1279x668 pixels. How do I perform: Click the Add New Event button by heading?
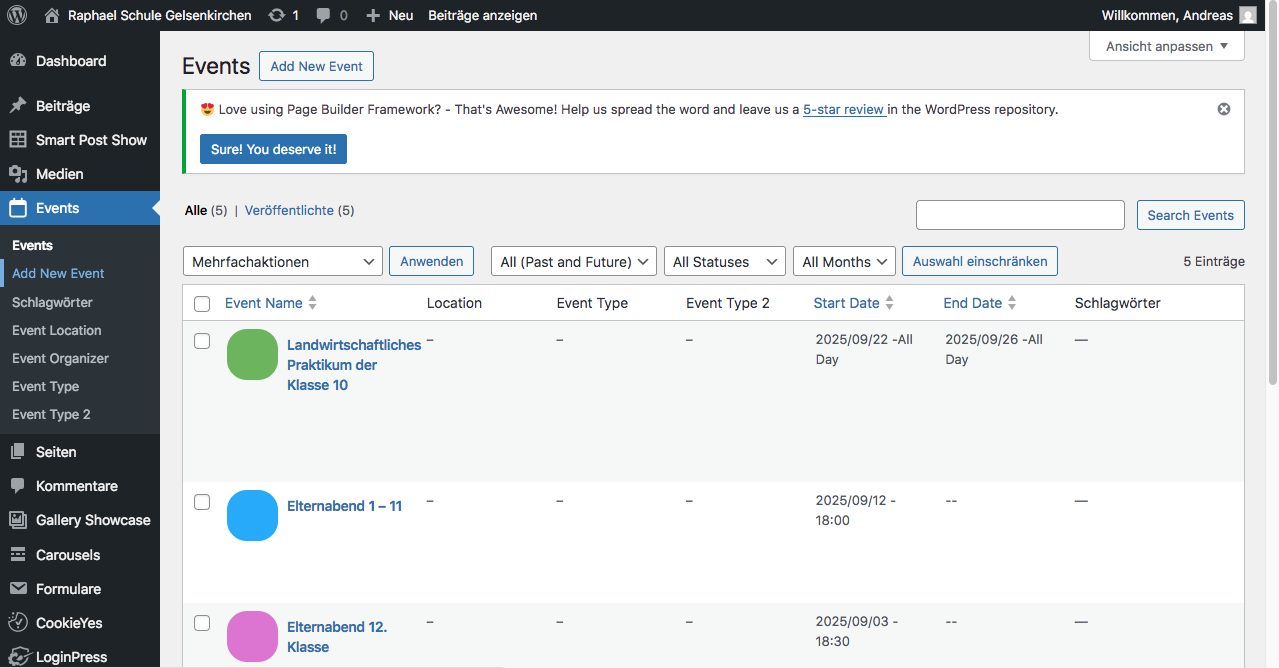[x=316, y=66]
